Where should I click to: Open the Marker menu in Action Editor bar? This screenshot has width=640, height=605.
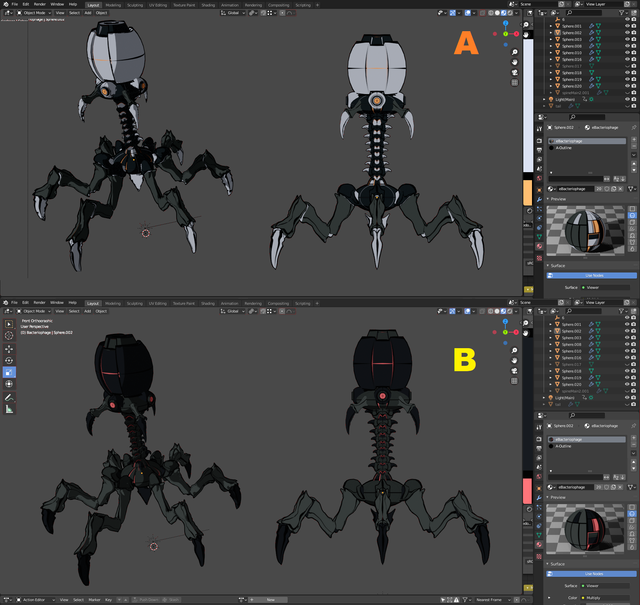(94, 600)
